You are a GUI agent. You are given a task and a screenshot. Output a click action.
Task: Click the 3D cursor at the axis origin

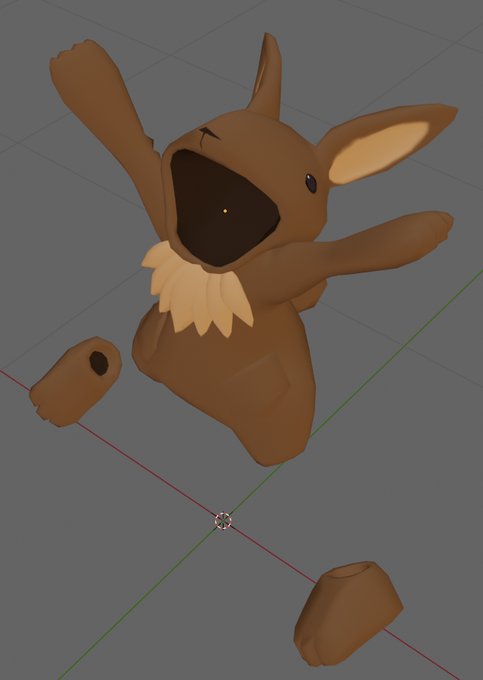(223, 521)
